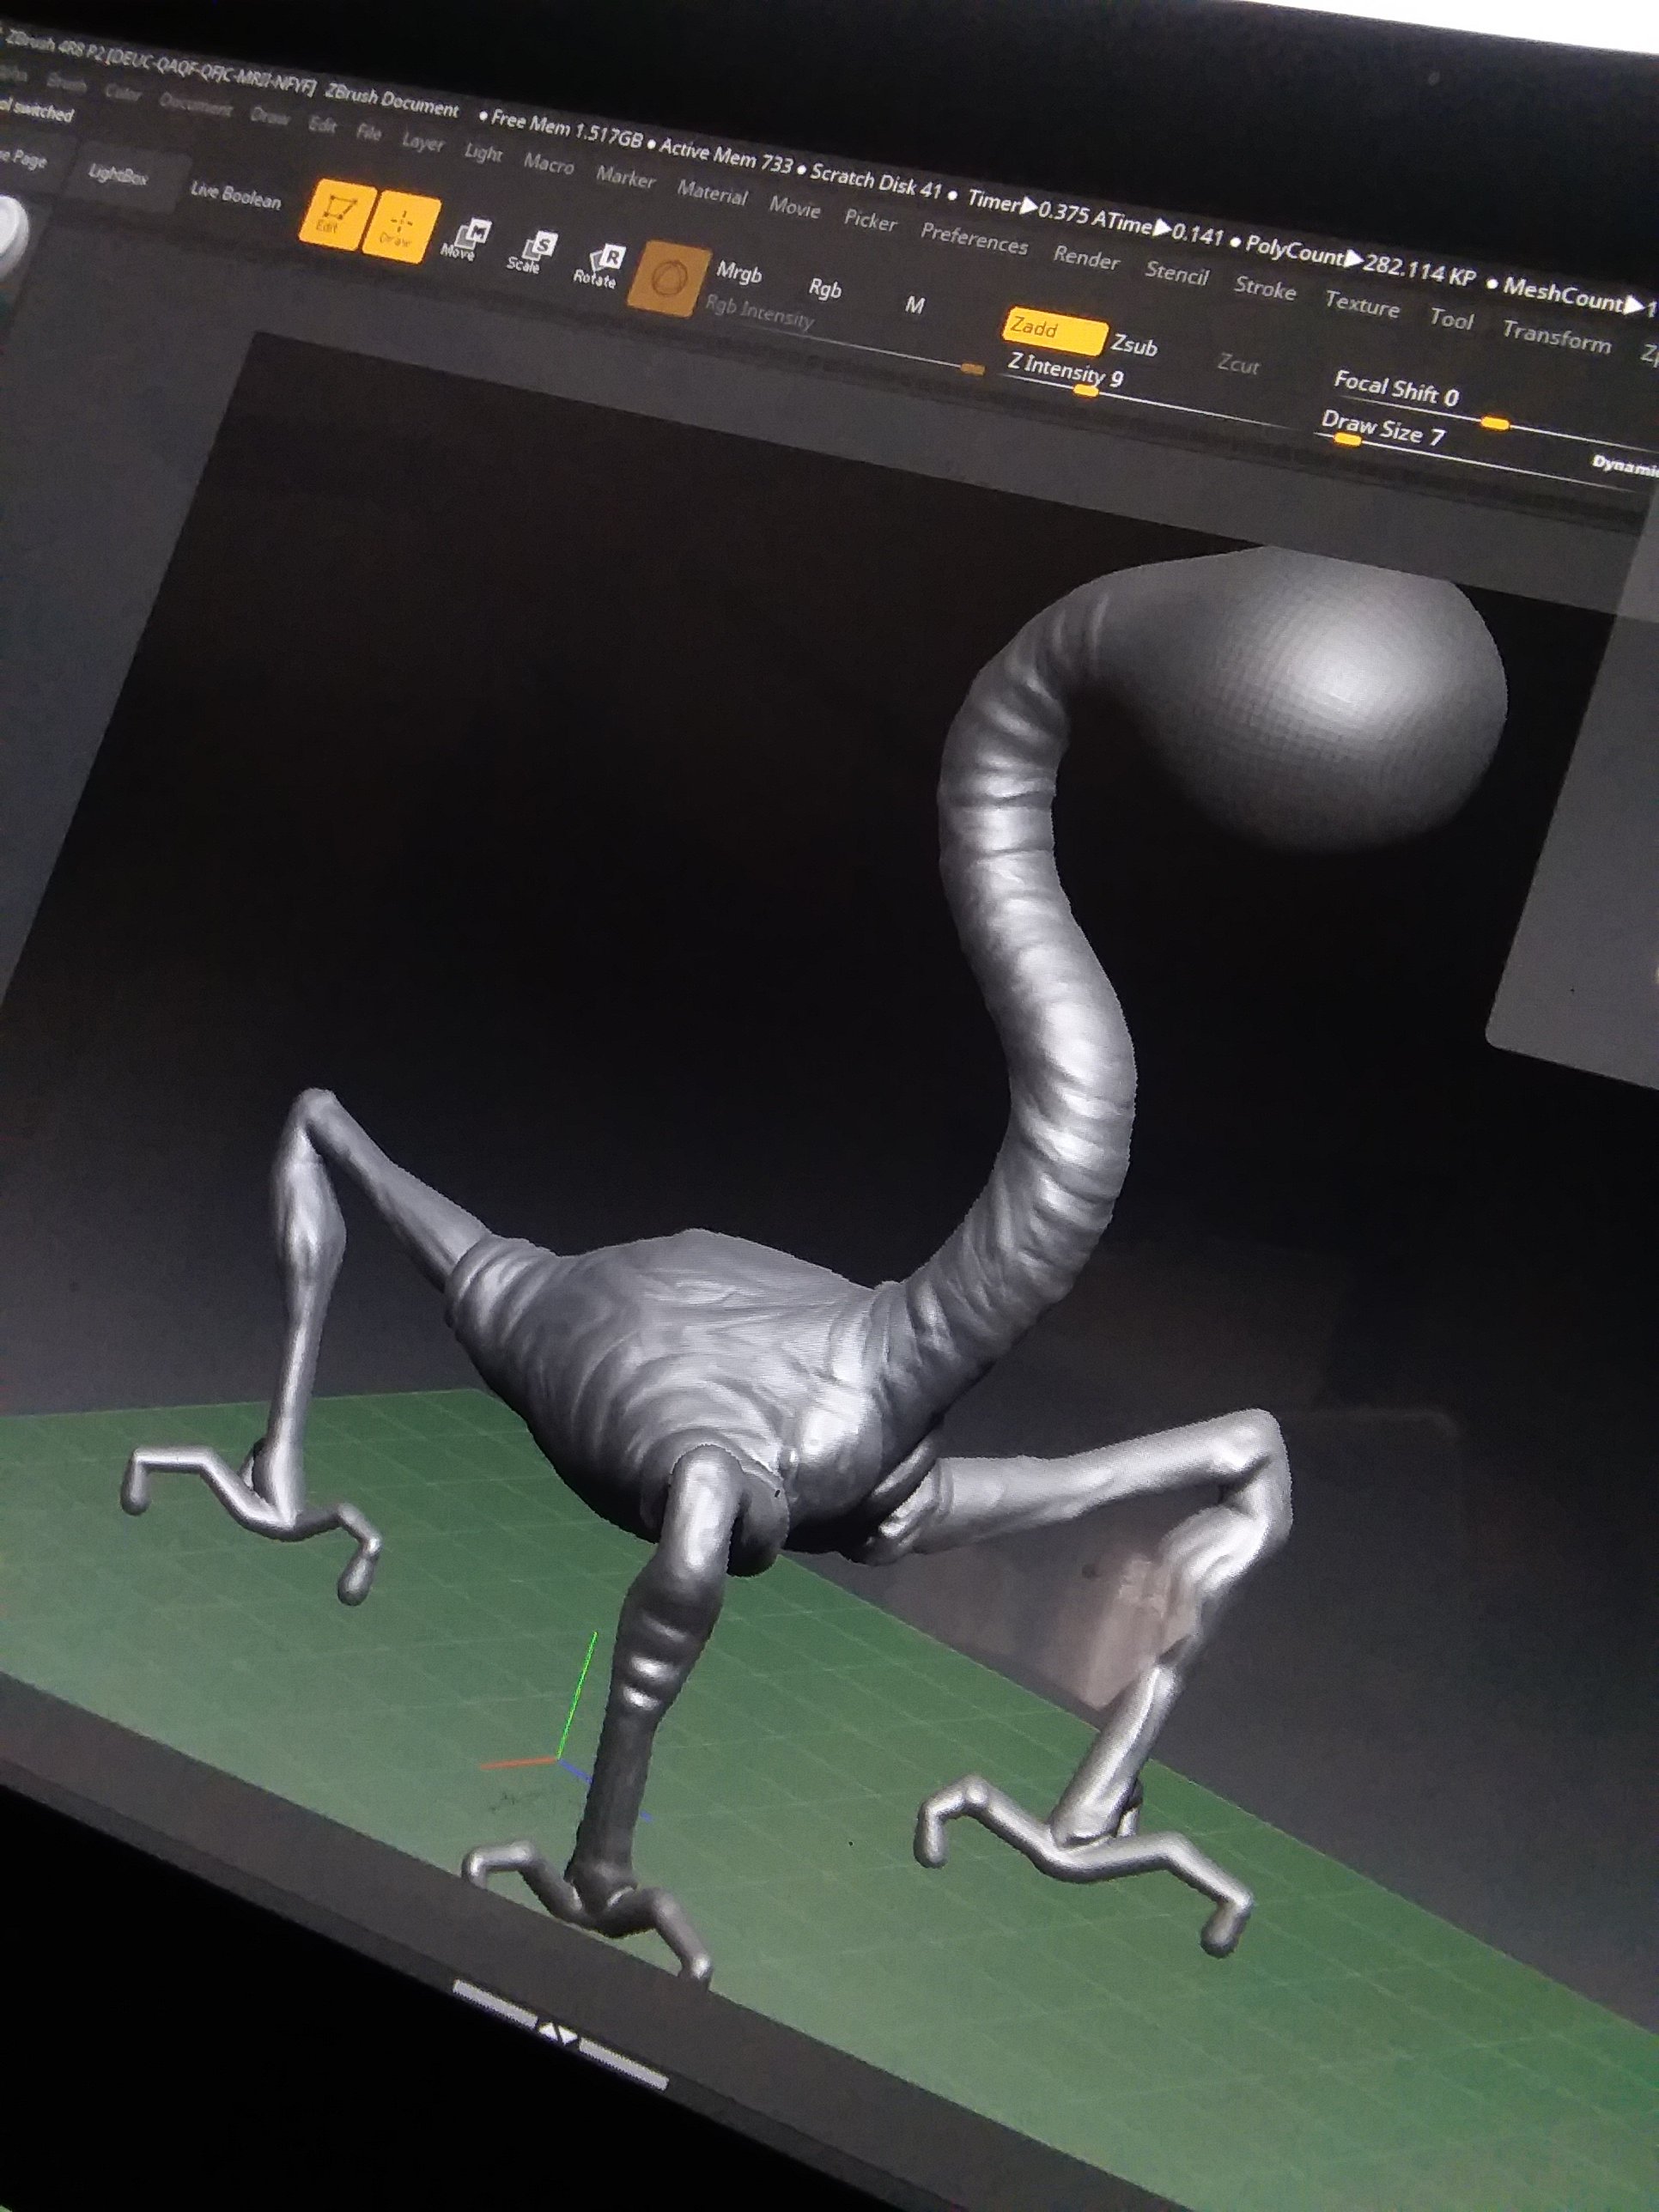Open the Movie menu

click(x=795, y=207)
